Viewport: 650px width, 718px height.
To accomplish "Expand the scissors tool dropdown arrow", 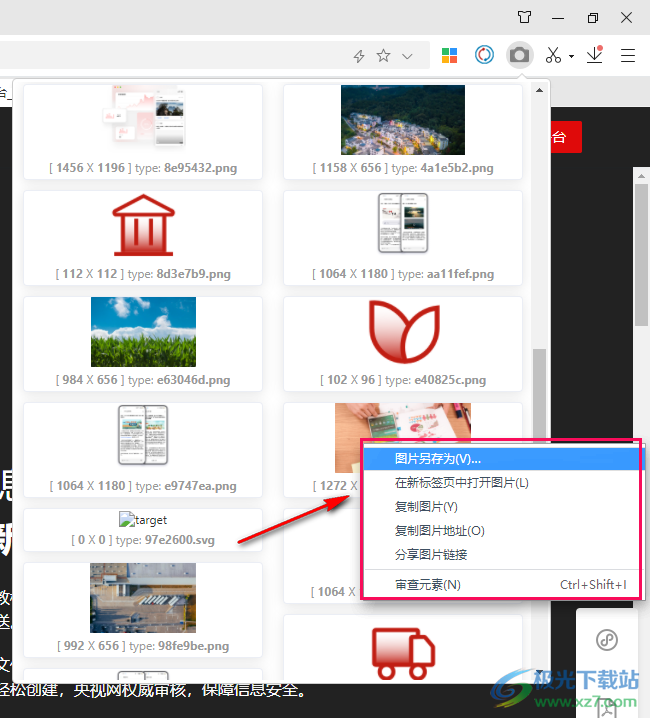I will pyautogui.click(x=571, y=56).
